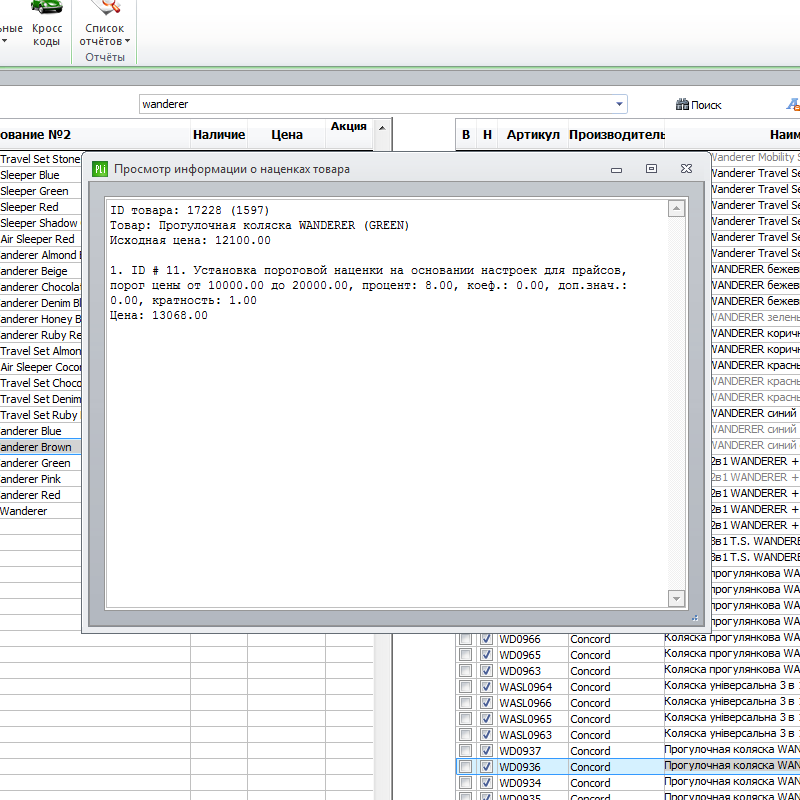Toggle the Н checkbox for WASL0963

(x=486, y=735)
